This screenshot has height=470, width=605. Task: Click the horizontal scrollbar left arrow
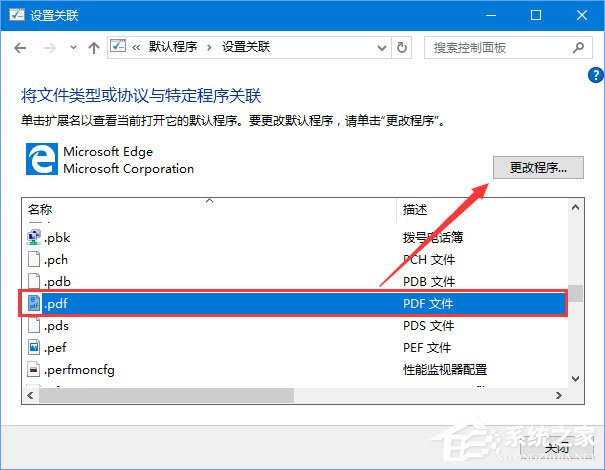[30, 396]
